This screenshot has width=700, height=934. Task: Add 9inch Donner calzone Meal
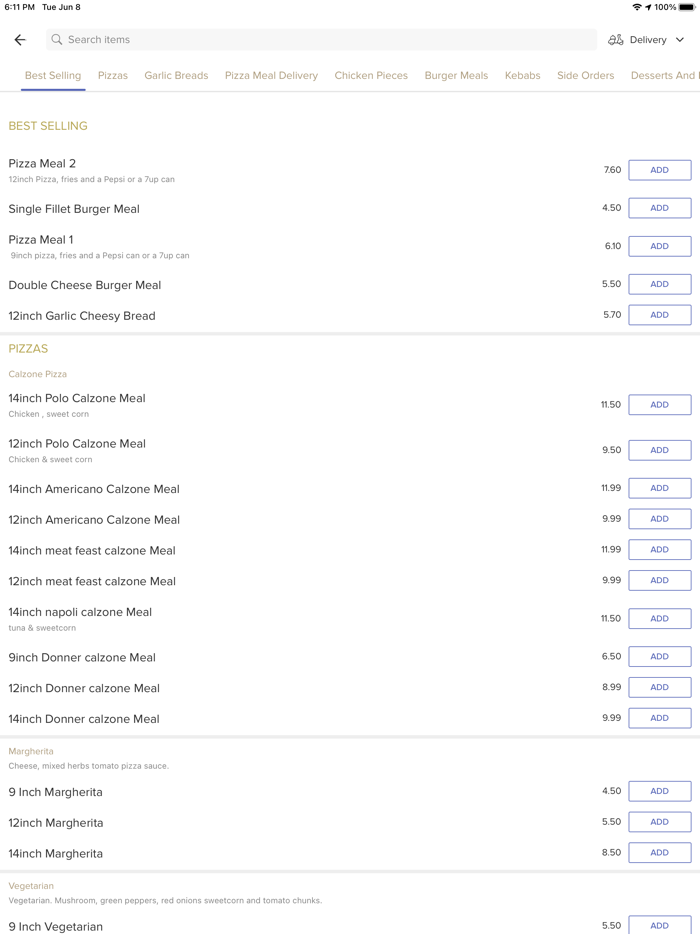pos(659,657)
